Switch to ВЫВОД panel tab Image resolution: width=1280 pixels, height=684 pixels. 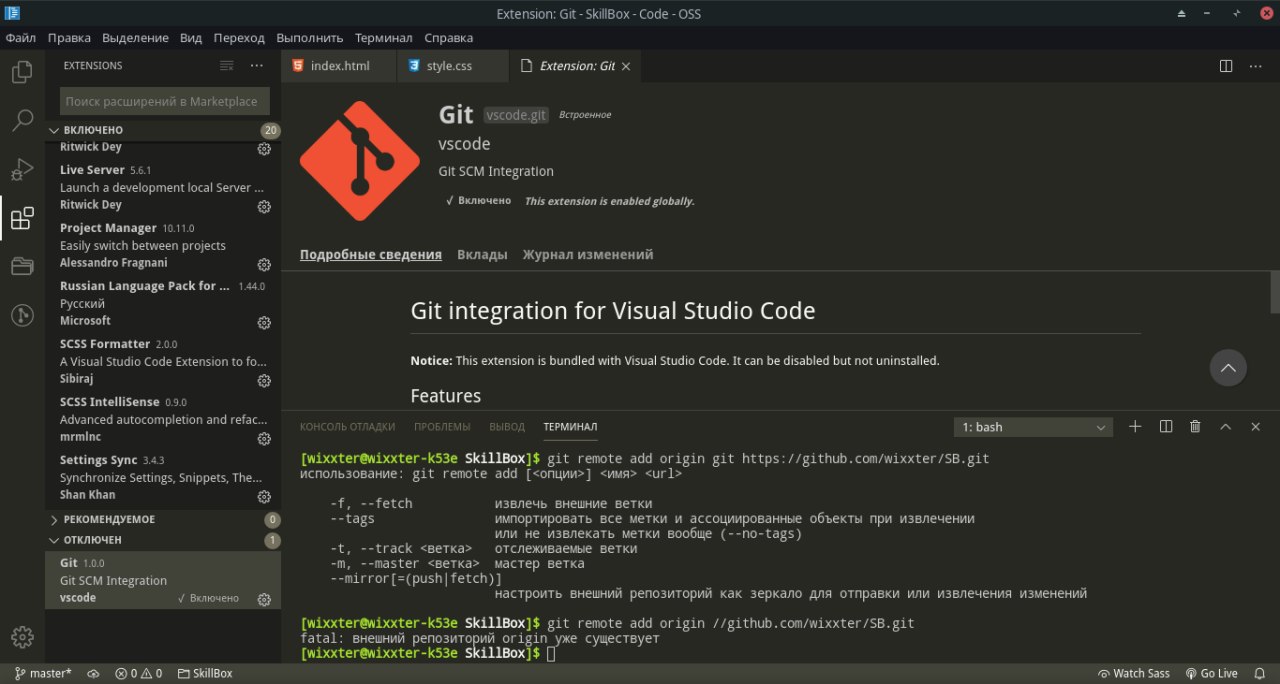(508, 427)
